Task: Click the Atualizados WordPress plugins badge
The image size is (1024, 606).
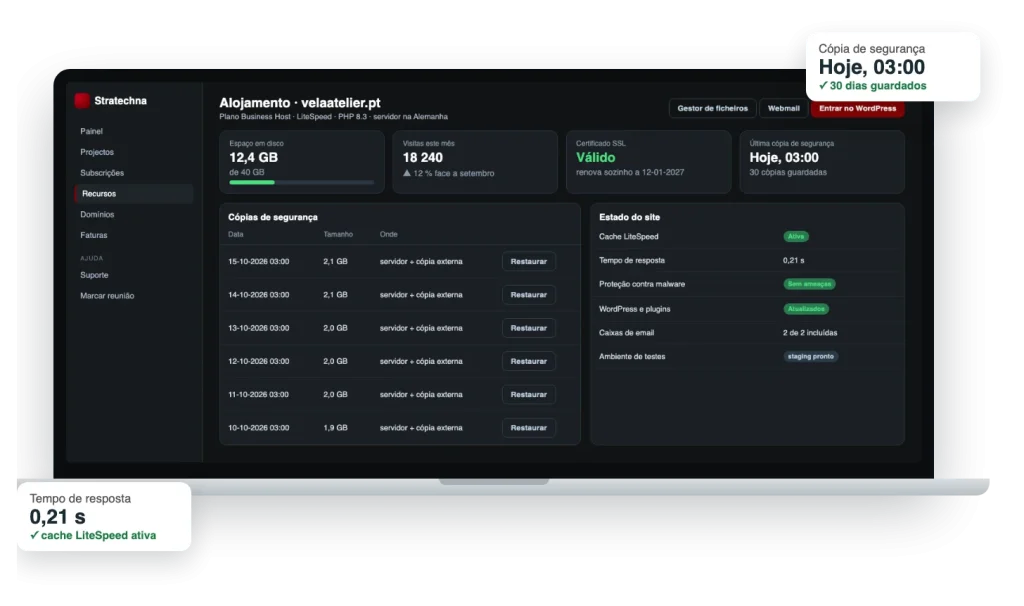Action: [x=806, y=309]
